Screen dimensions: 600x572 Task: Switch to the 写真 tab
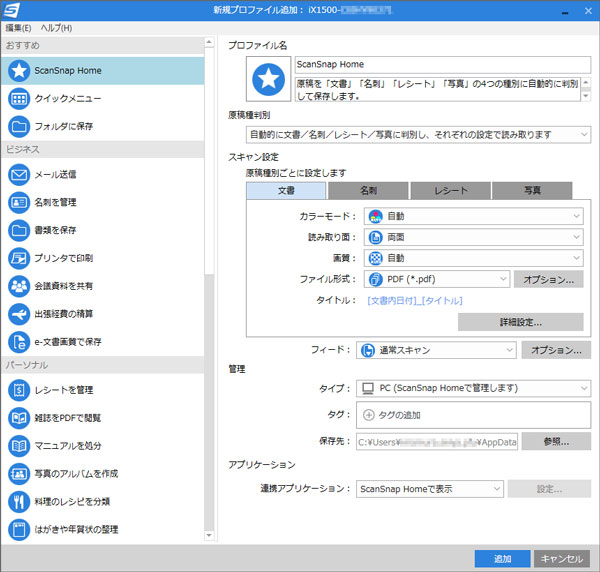532,191
